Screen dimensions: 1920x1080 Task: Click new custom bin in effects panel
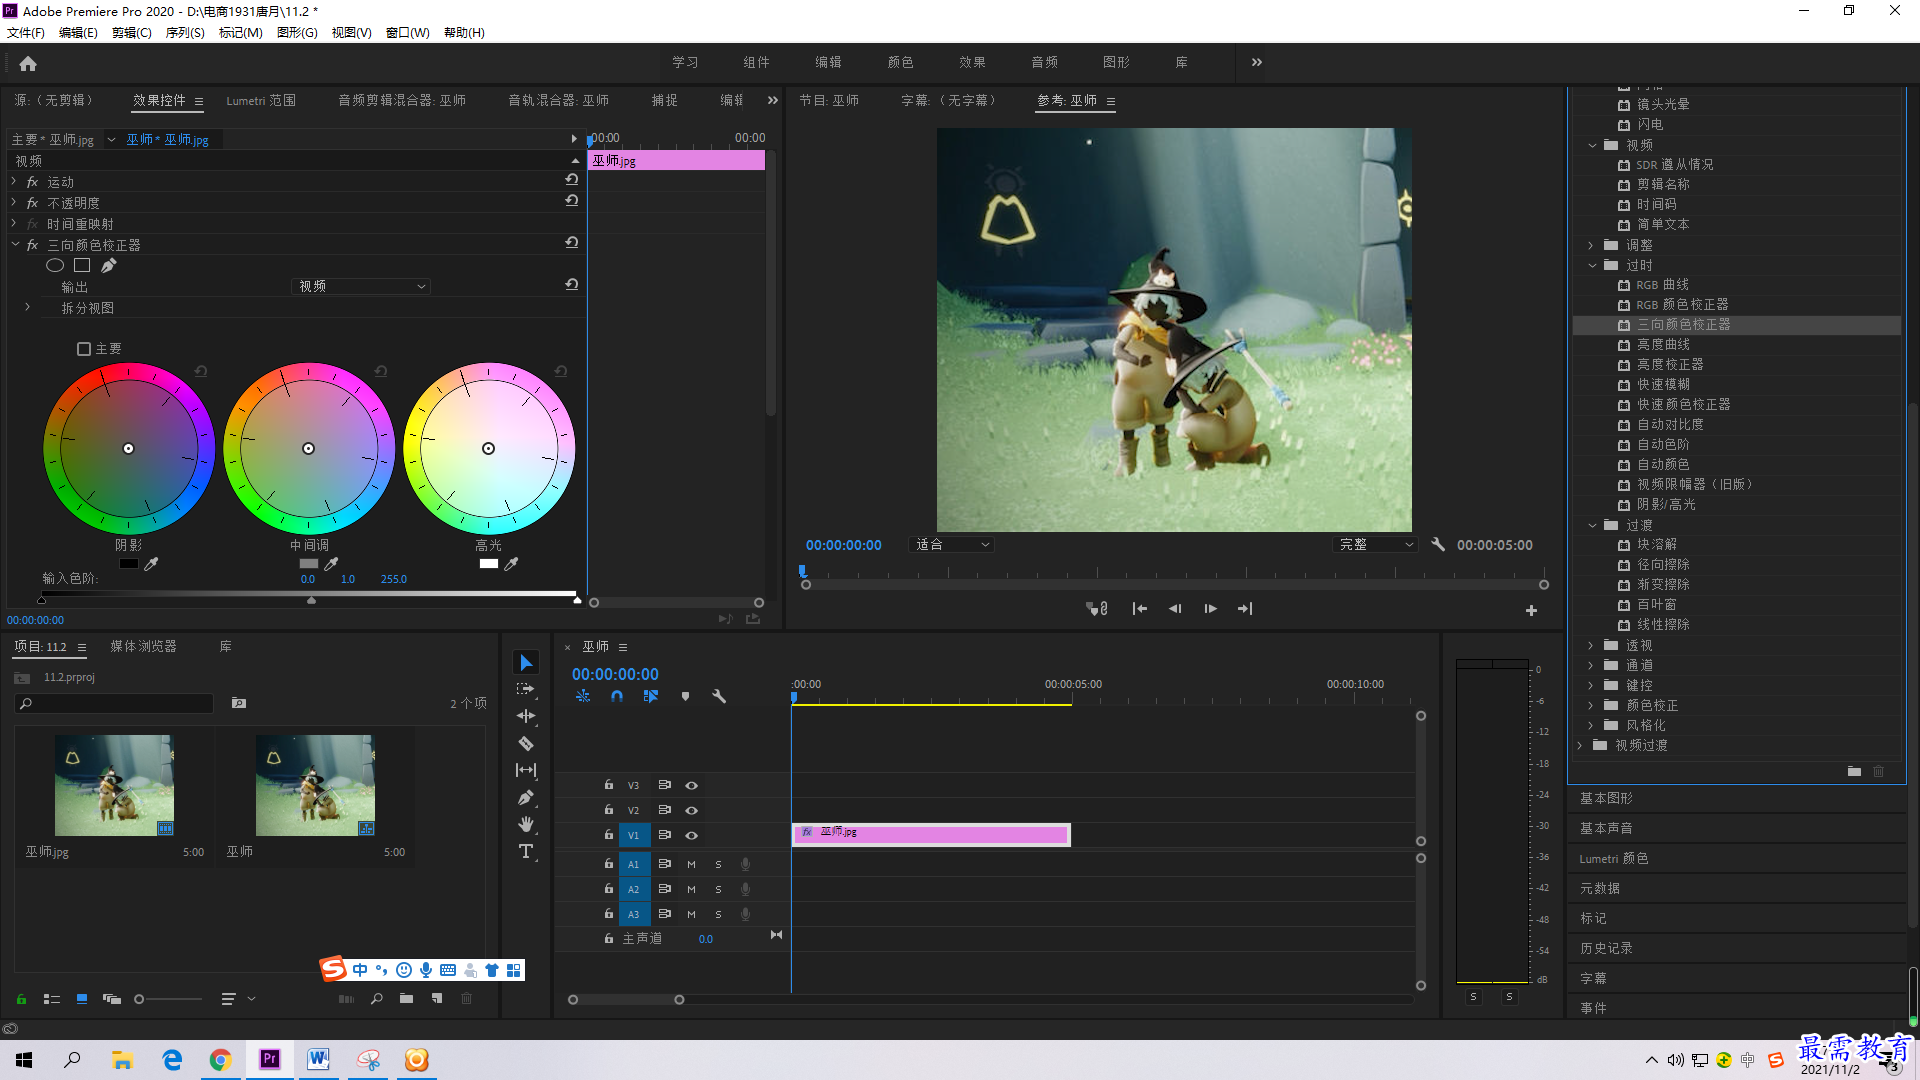(x=1854, y=771)
